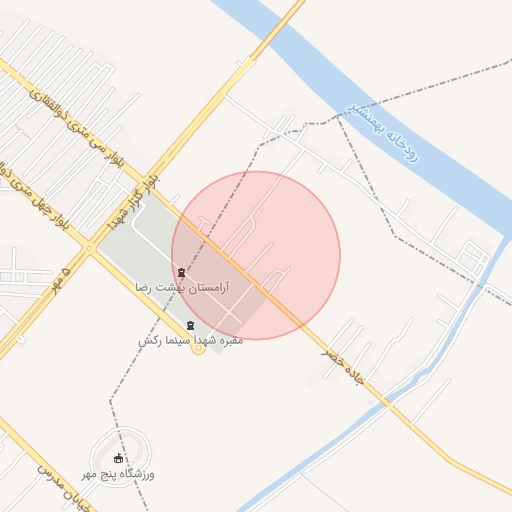Select the بلوار چهل متری ذوالفقاری street label

[x=35, y=197]
